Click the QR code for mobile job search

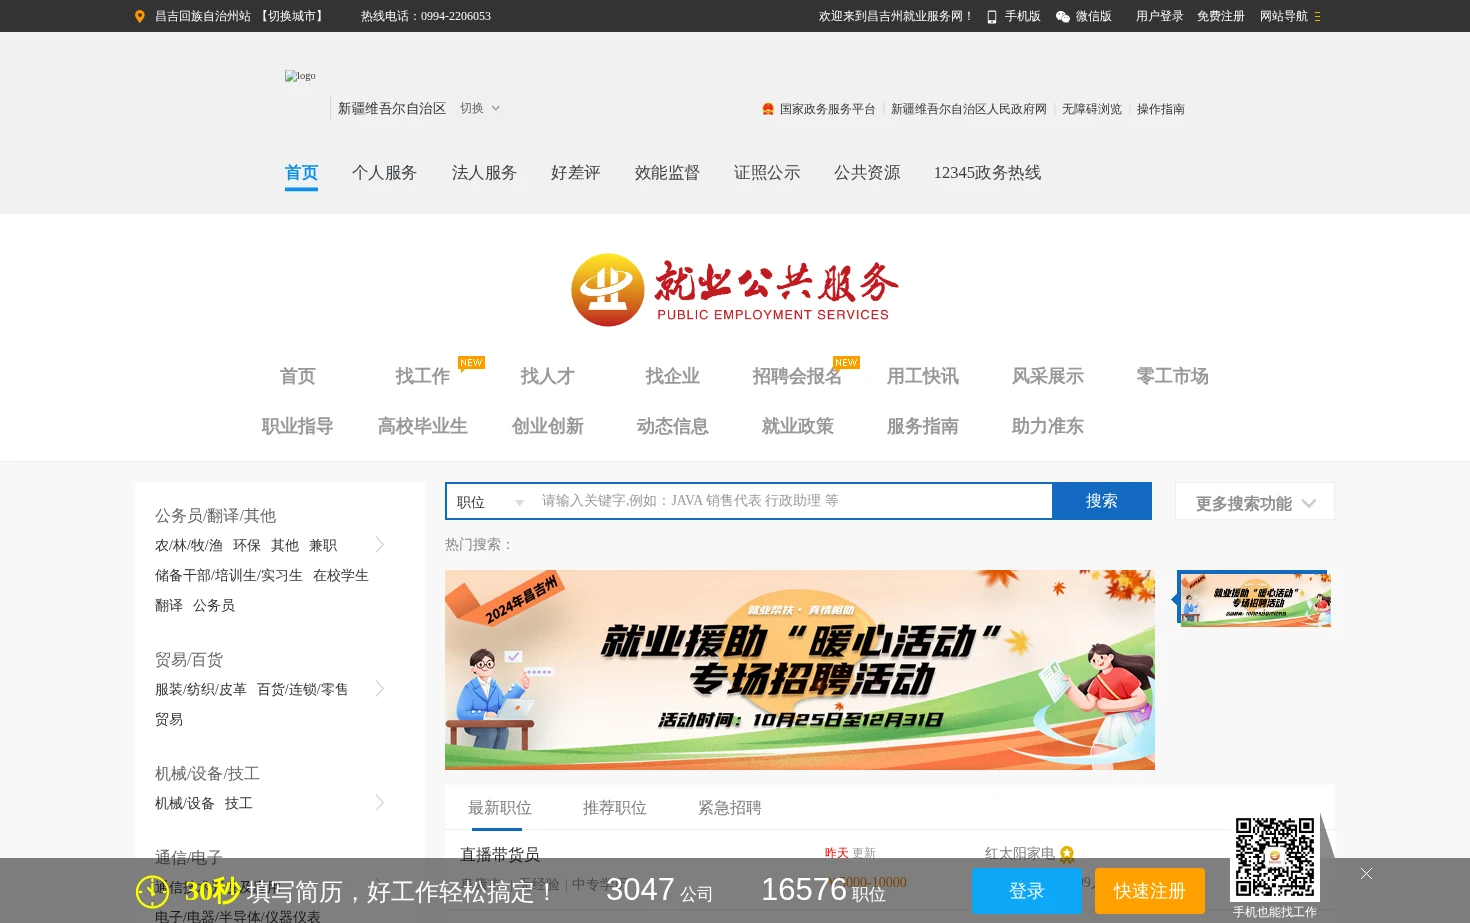1275,857
